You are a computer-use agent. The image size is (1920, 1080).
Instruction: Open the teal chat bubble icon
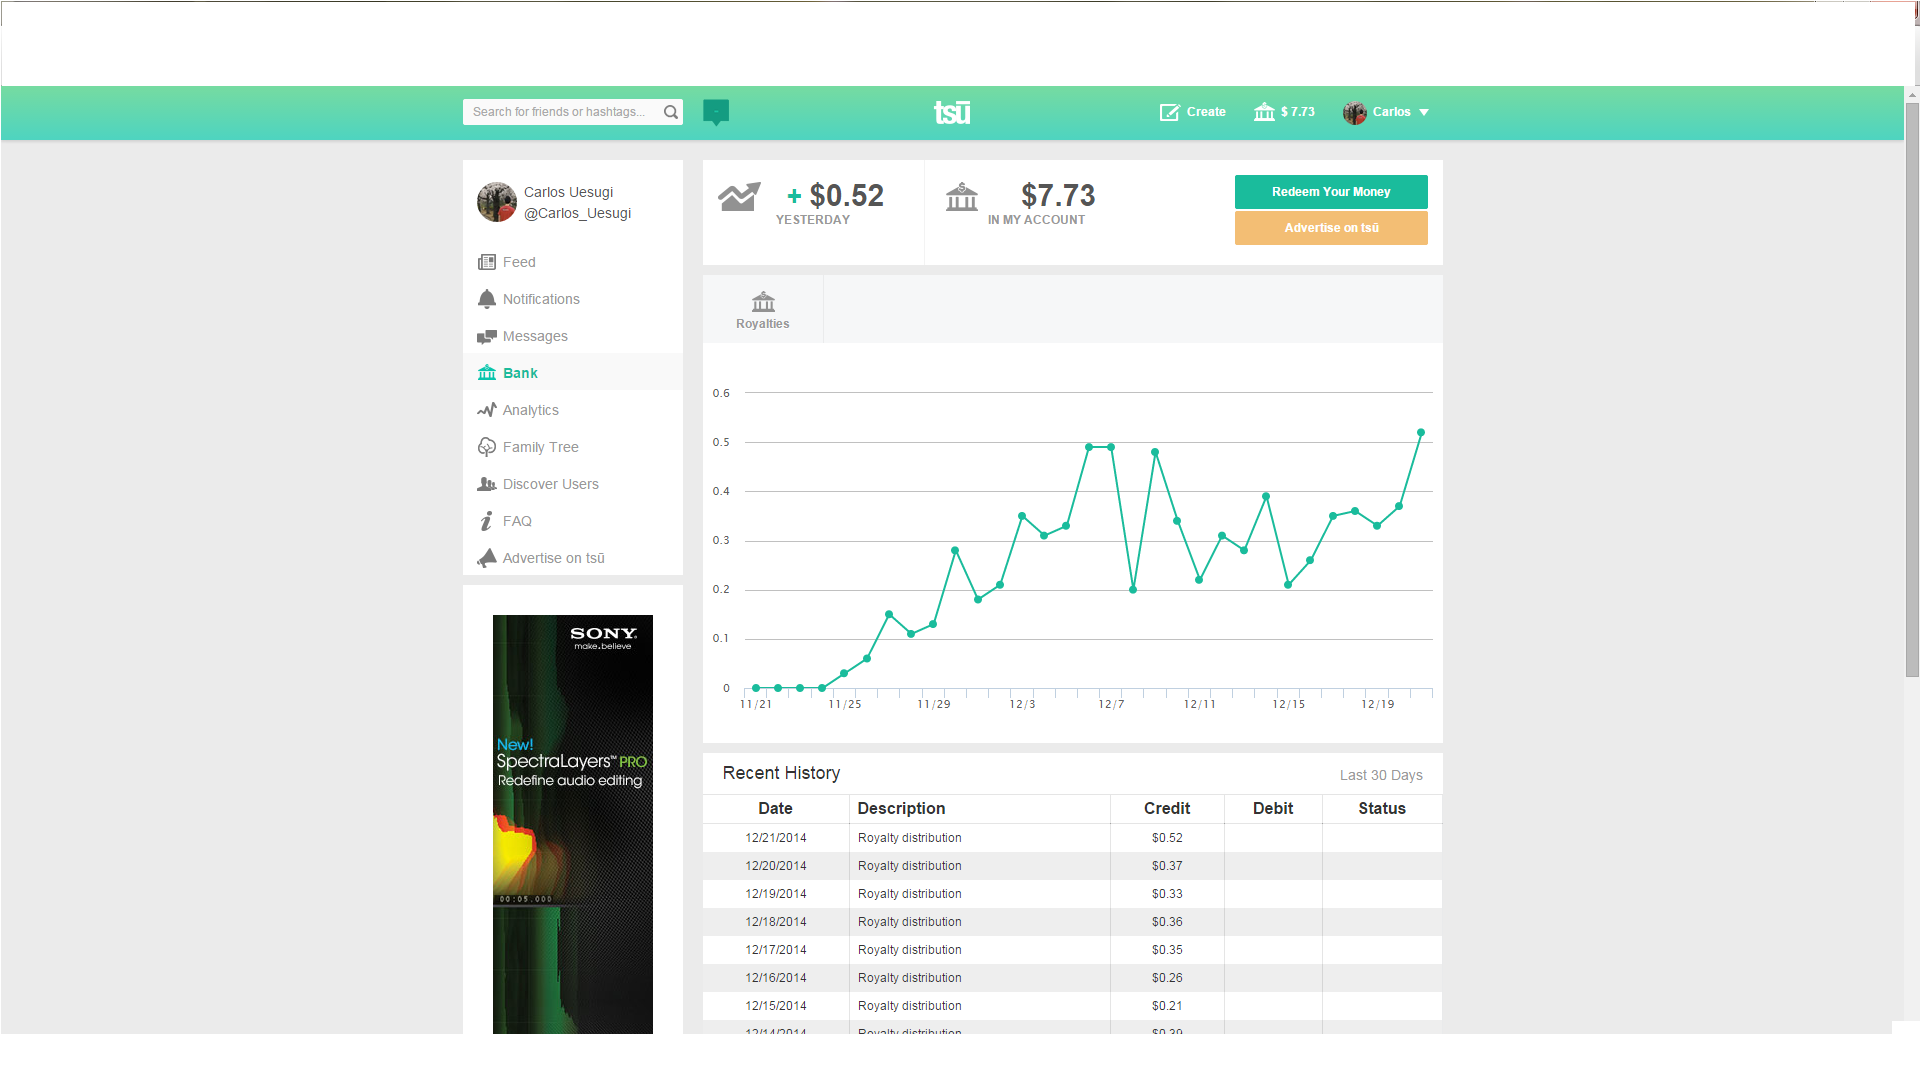click(716, 111)
